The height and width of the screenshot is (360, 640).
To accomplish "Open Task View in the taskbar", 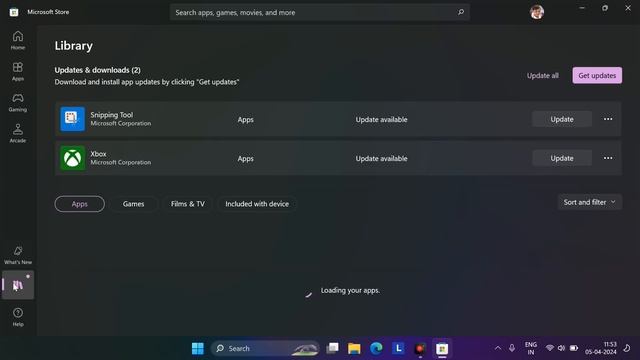I will pyautogui.click(x=333, y=348).
